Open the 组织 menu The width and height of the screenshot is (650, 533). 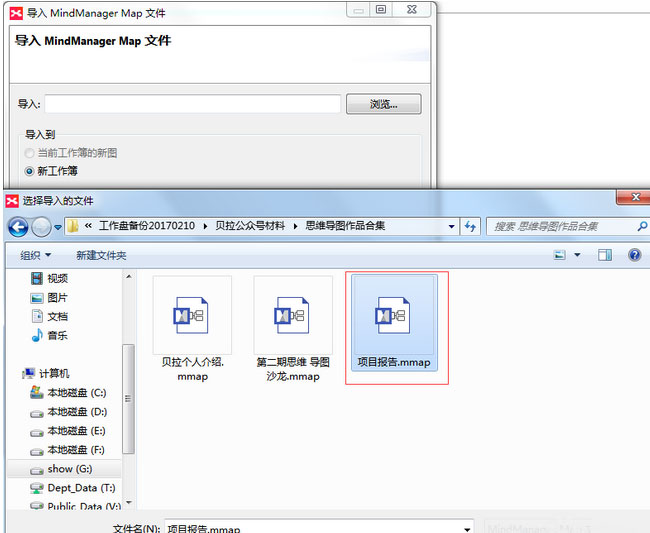coord(35,255)
